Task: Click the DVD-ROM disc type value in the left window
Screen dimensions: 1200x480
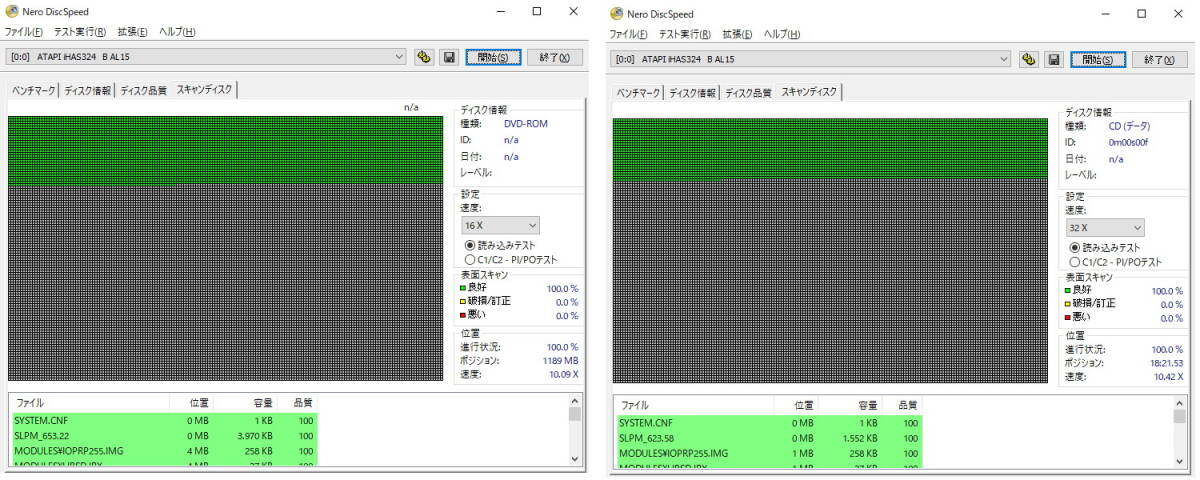Action: coord(526,124)
